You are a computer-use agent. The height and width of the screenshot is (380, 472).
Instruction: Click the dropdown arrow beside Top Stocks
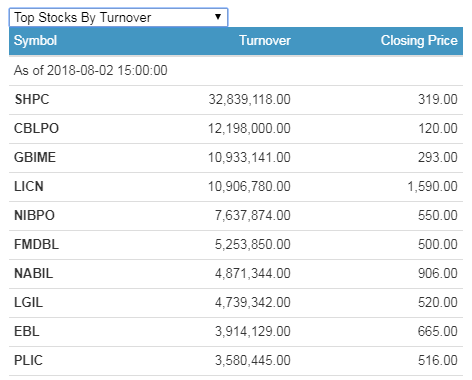[x=218, y=17]
